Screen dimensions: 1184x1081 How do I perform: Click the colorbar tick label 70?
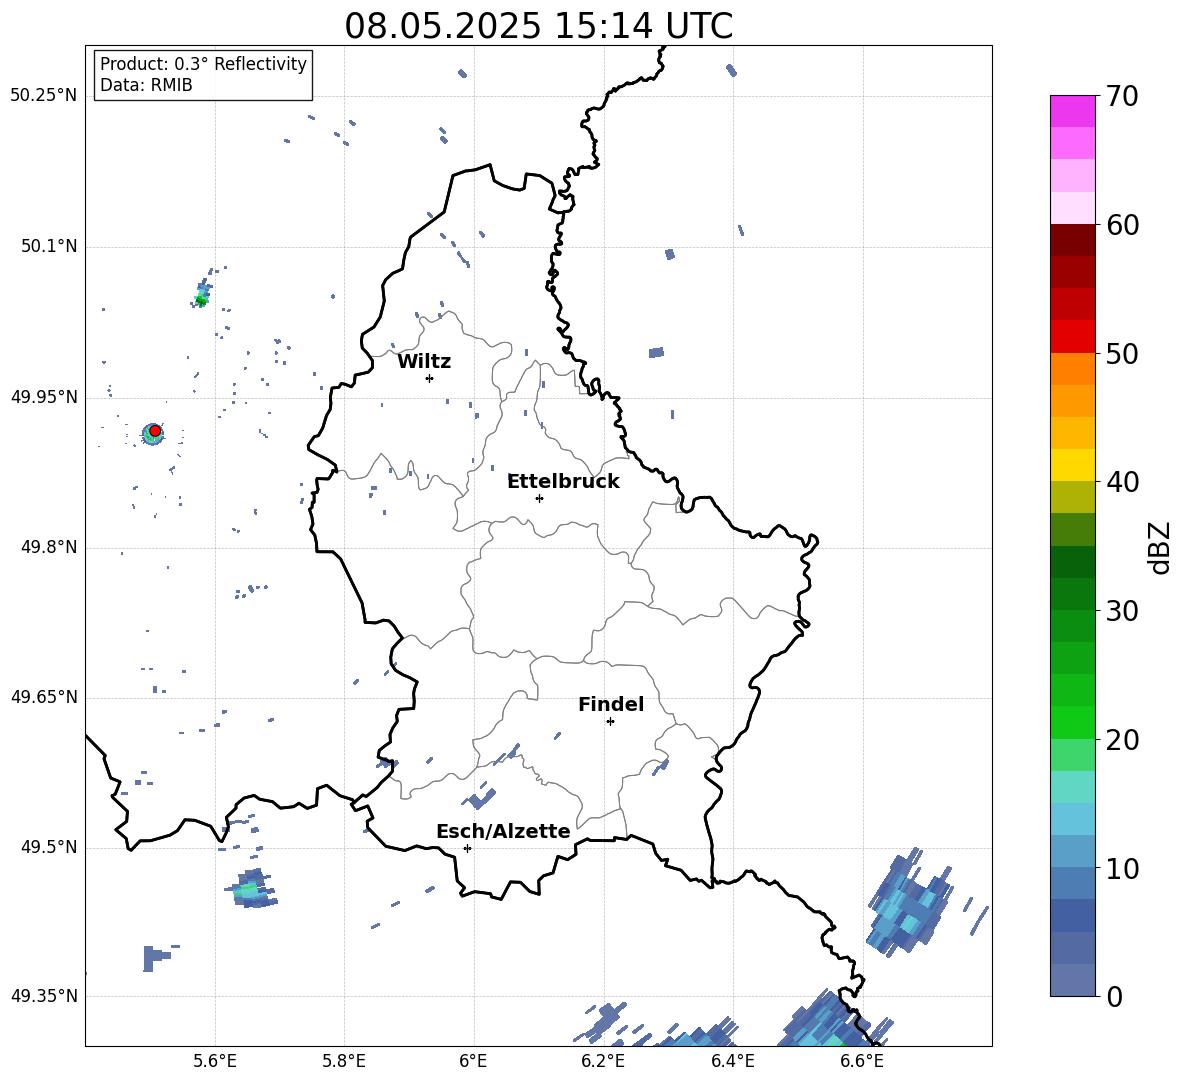[x=1122, y=97]
